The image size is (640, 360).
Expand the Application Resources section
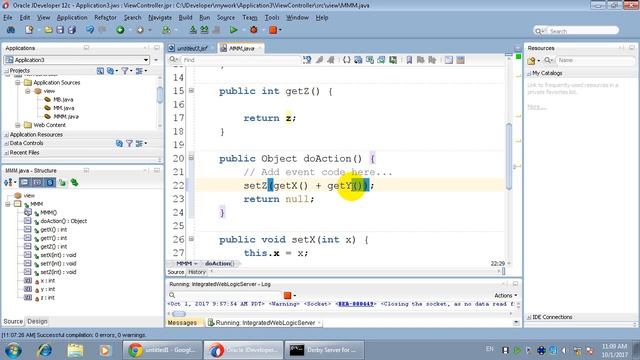[x=7, y=135]
